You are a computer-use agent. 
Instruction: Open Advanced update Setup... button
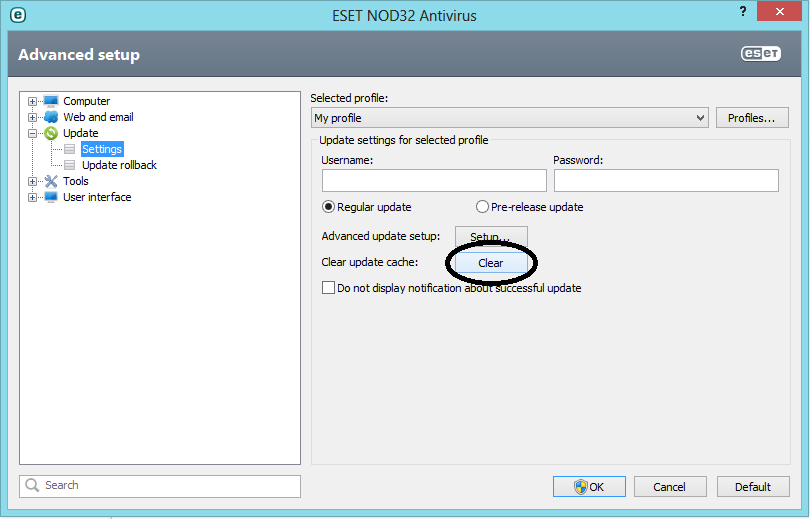[x=491, y=237]
